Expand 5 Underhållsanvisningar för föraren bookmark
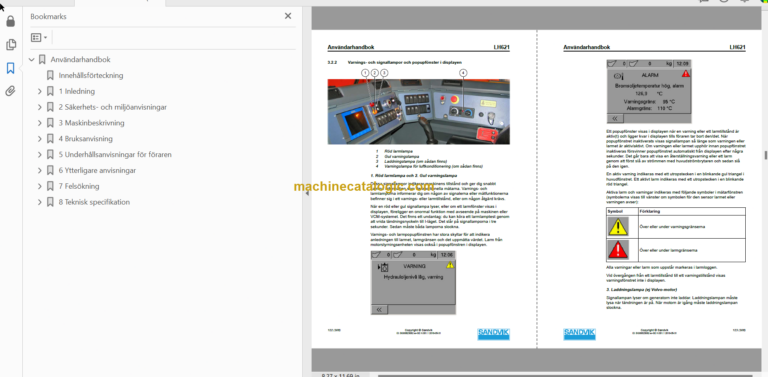 (x=40, y=155)
